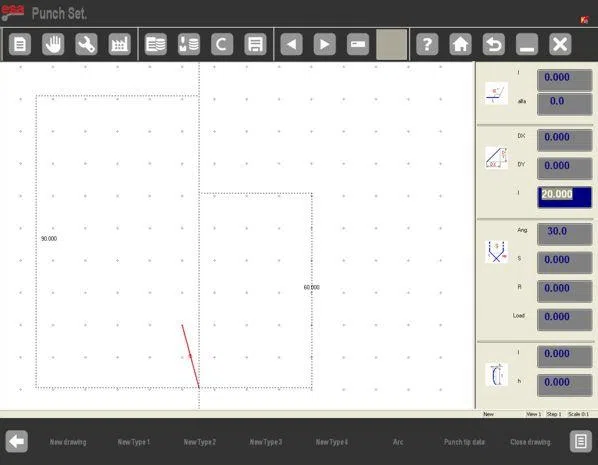Select New Type 4 option
This screenshot has height=465, width=598.
pos(332,442)
